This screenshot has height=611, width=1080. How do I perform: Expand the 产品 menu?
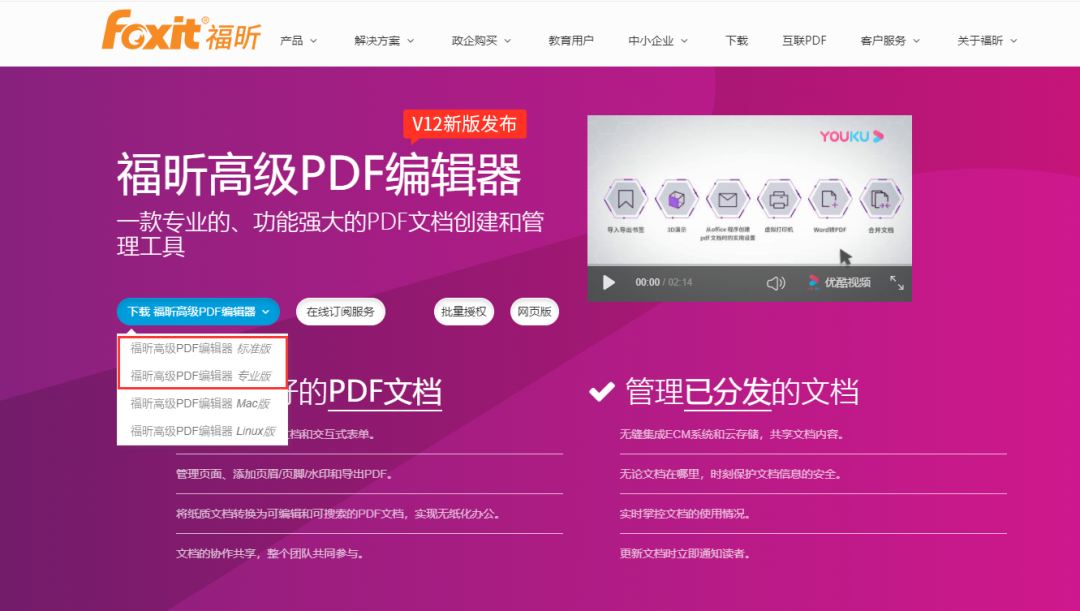pyautogui.click(x=298, y=41)
